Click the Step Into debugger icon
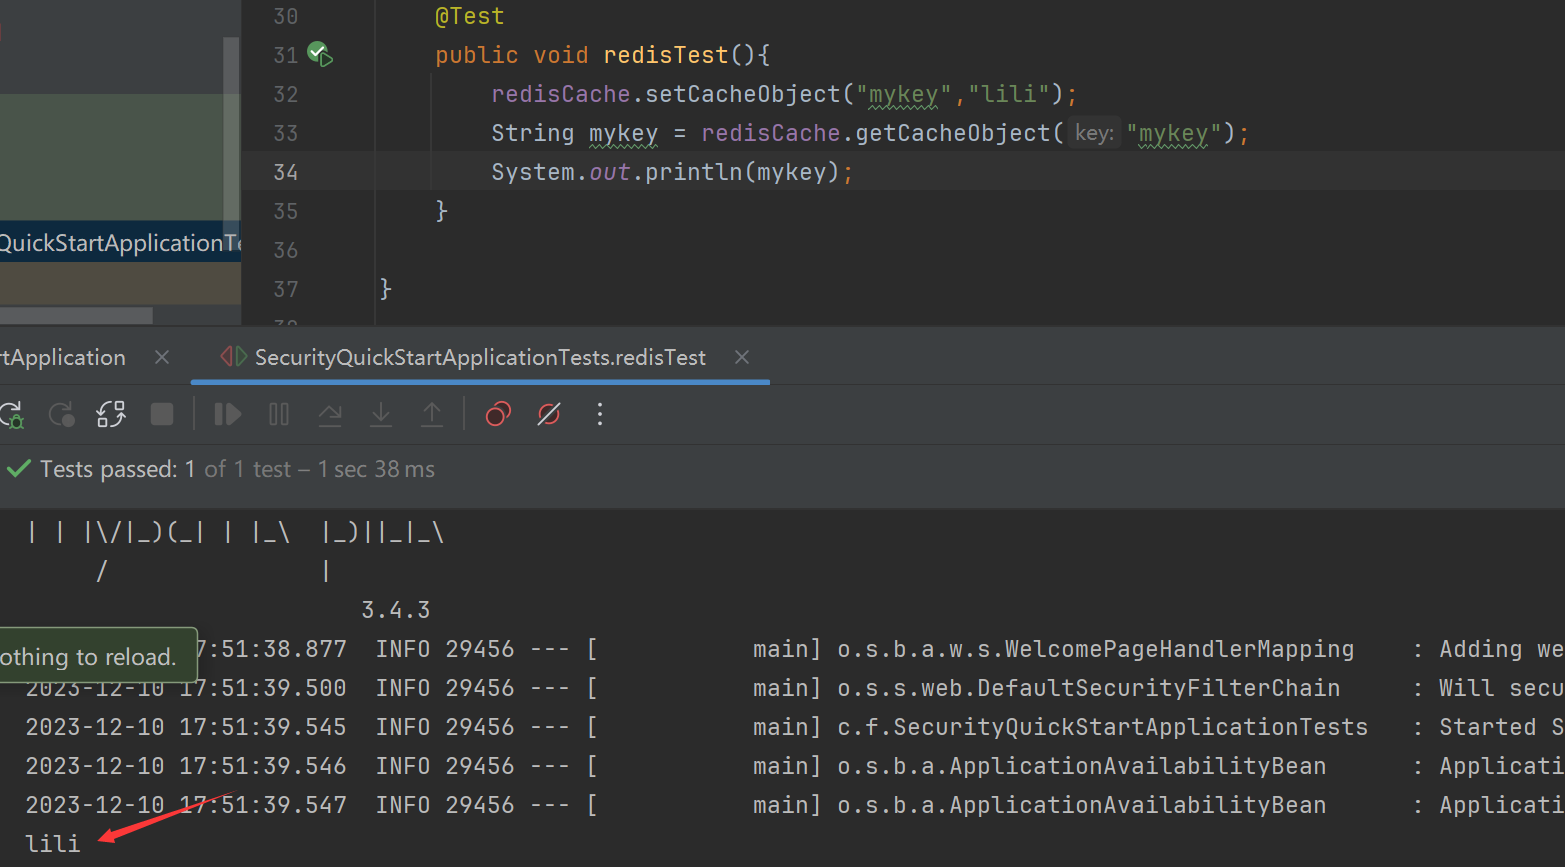This screenshot has width=1565, height=867. click(381, 414)
